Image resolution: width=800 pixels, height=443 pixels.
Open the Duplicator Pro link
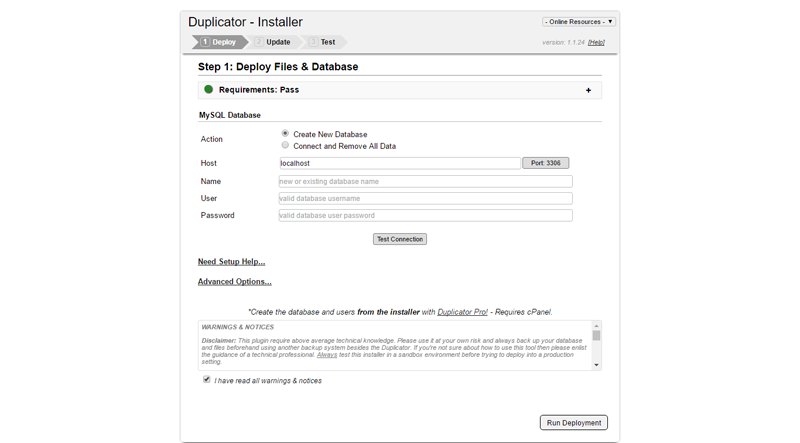click(x=462, y=312)
